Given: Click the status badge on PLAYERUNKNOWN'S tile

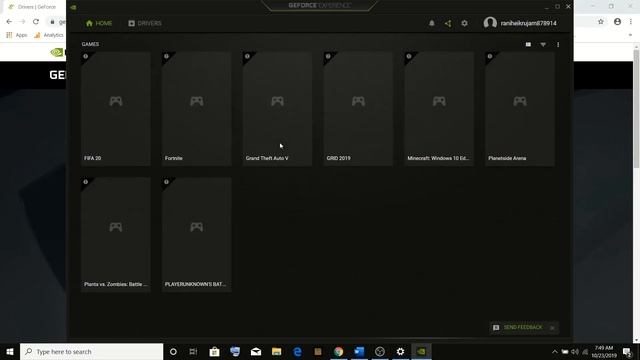Looking at the screenshot, I should point(167,182).
